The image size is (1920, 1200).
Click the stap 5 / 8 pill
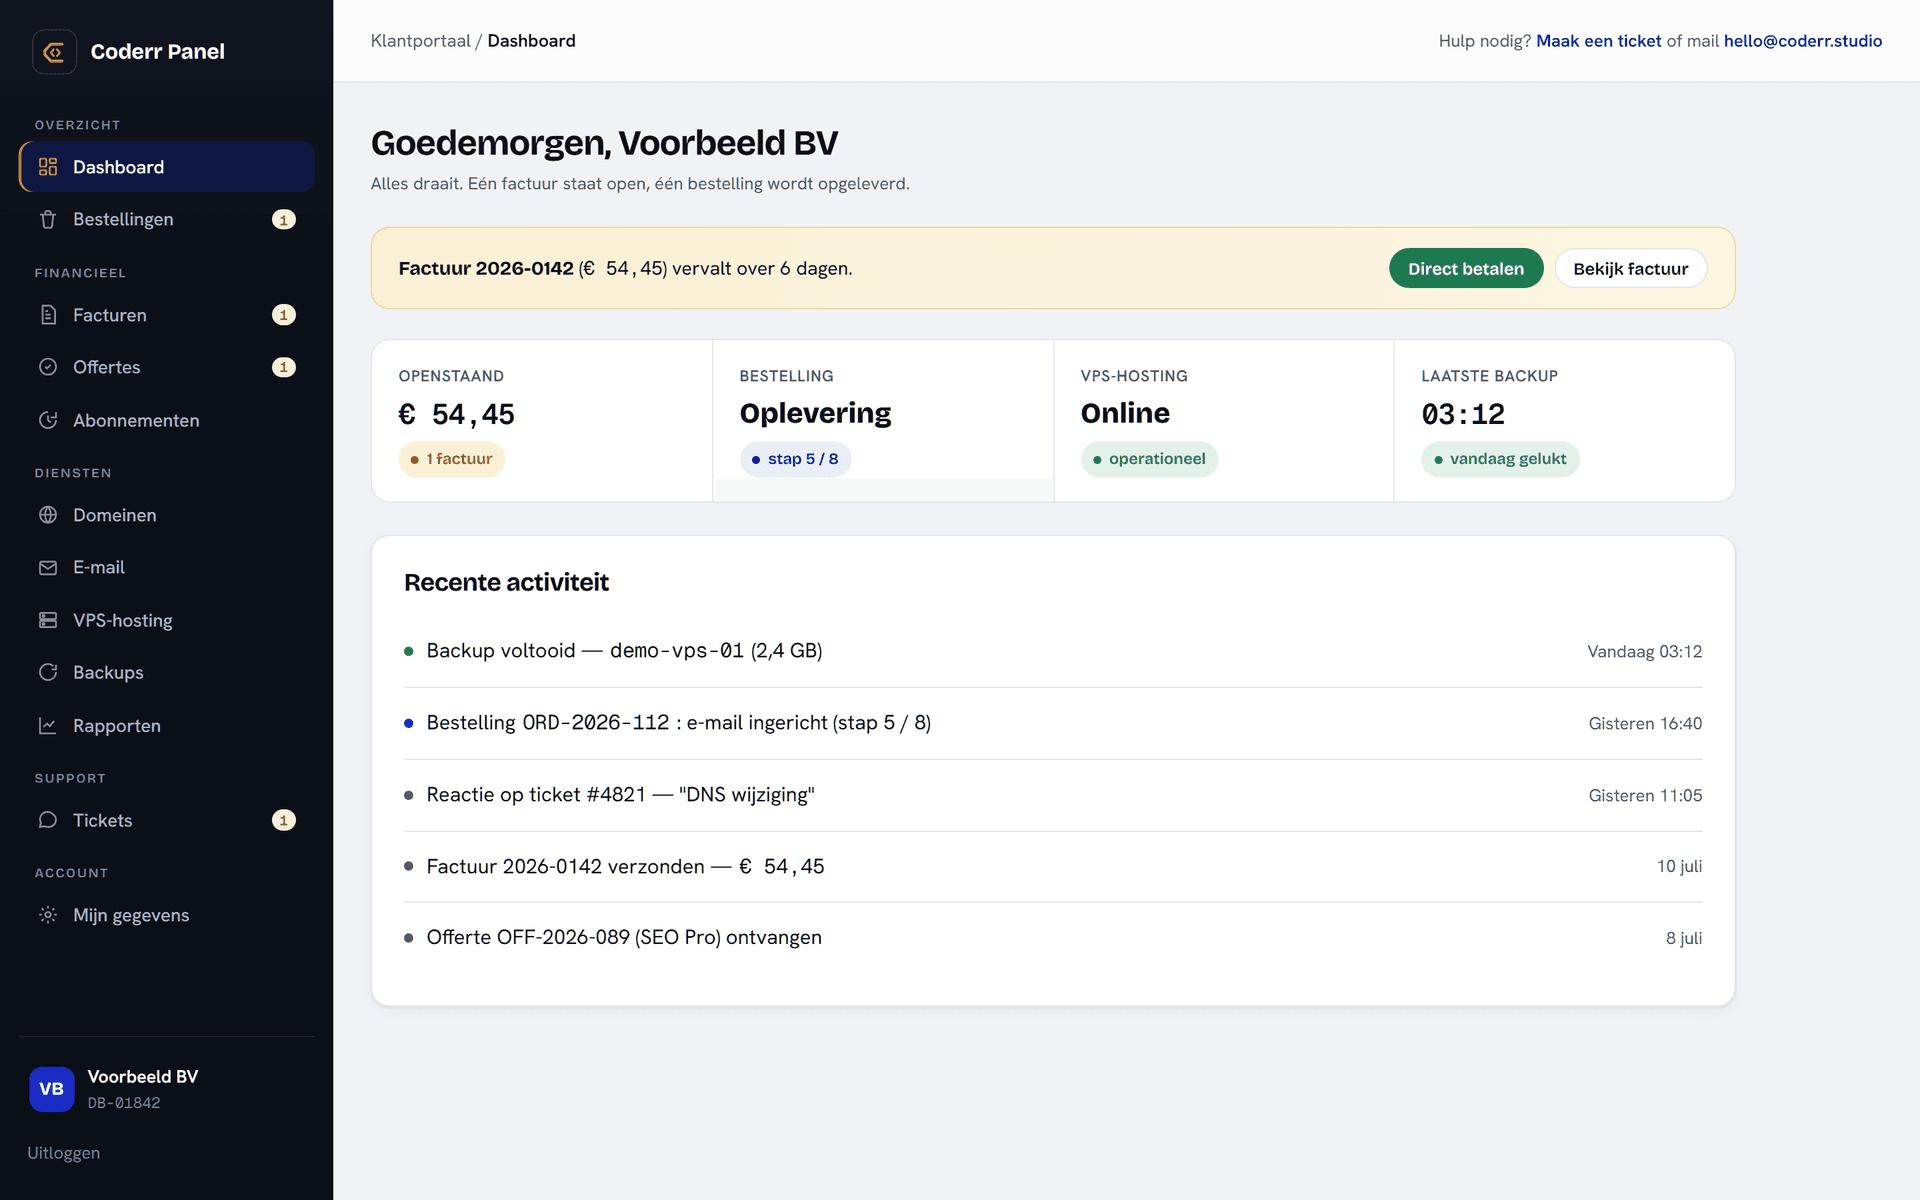tap(795, 459)
